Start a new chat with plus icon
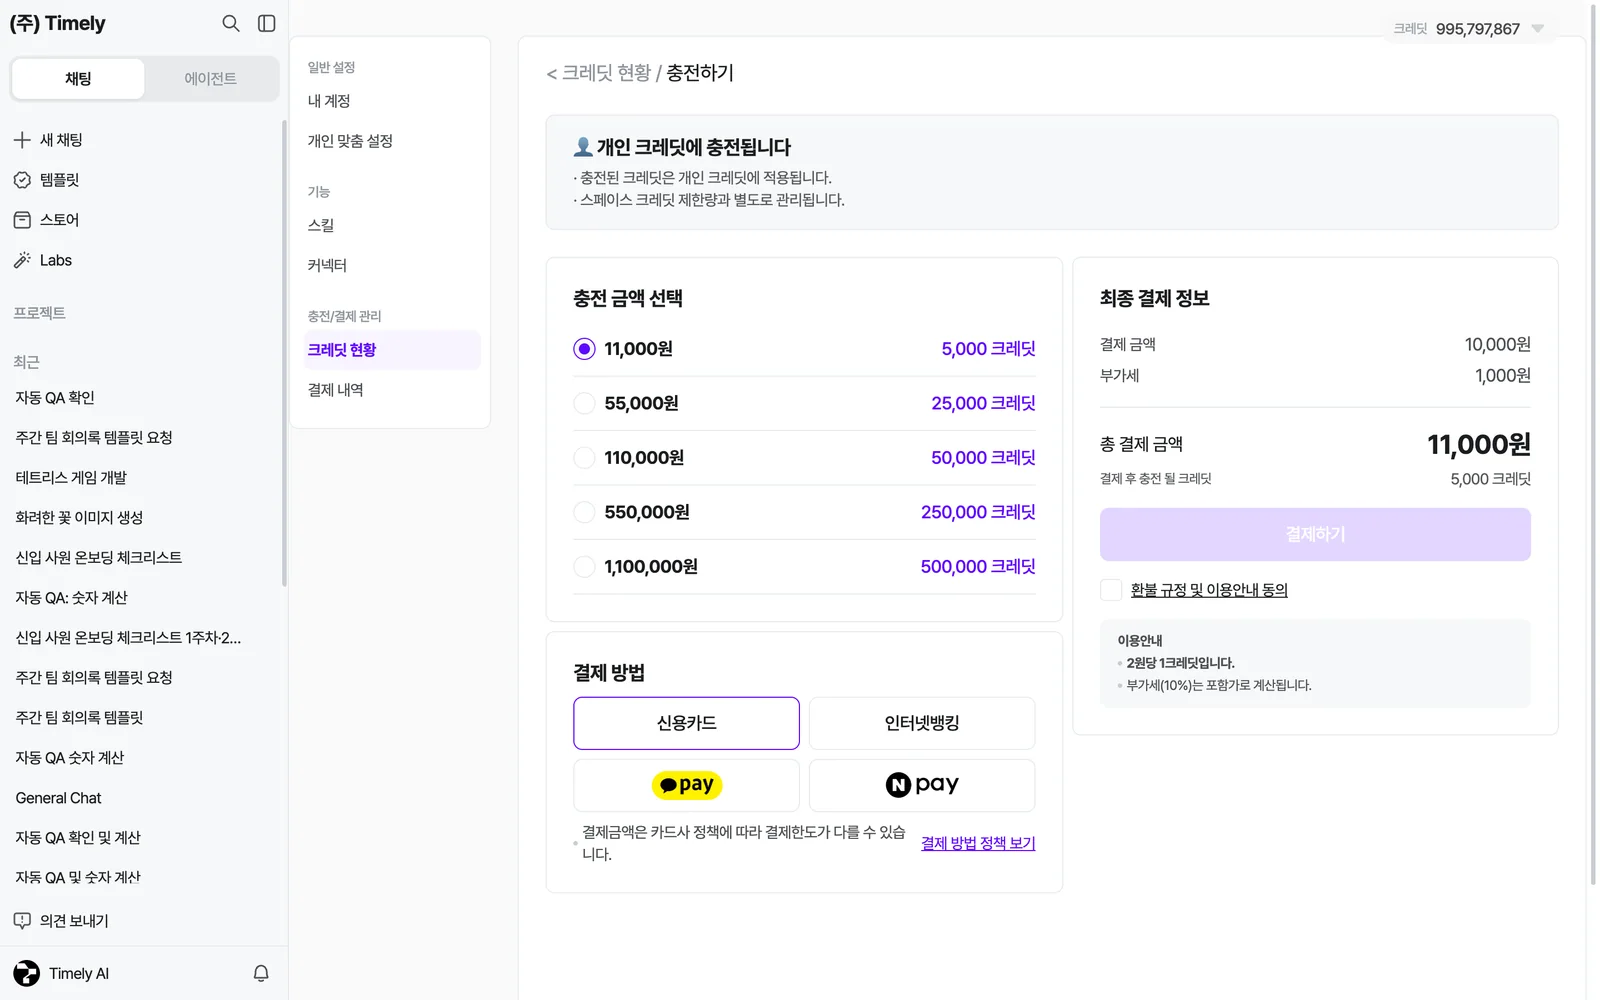Viewport: 1600px width, 1000px height. (x=22, y=140)
